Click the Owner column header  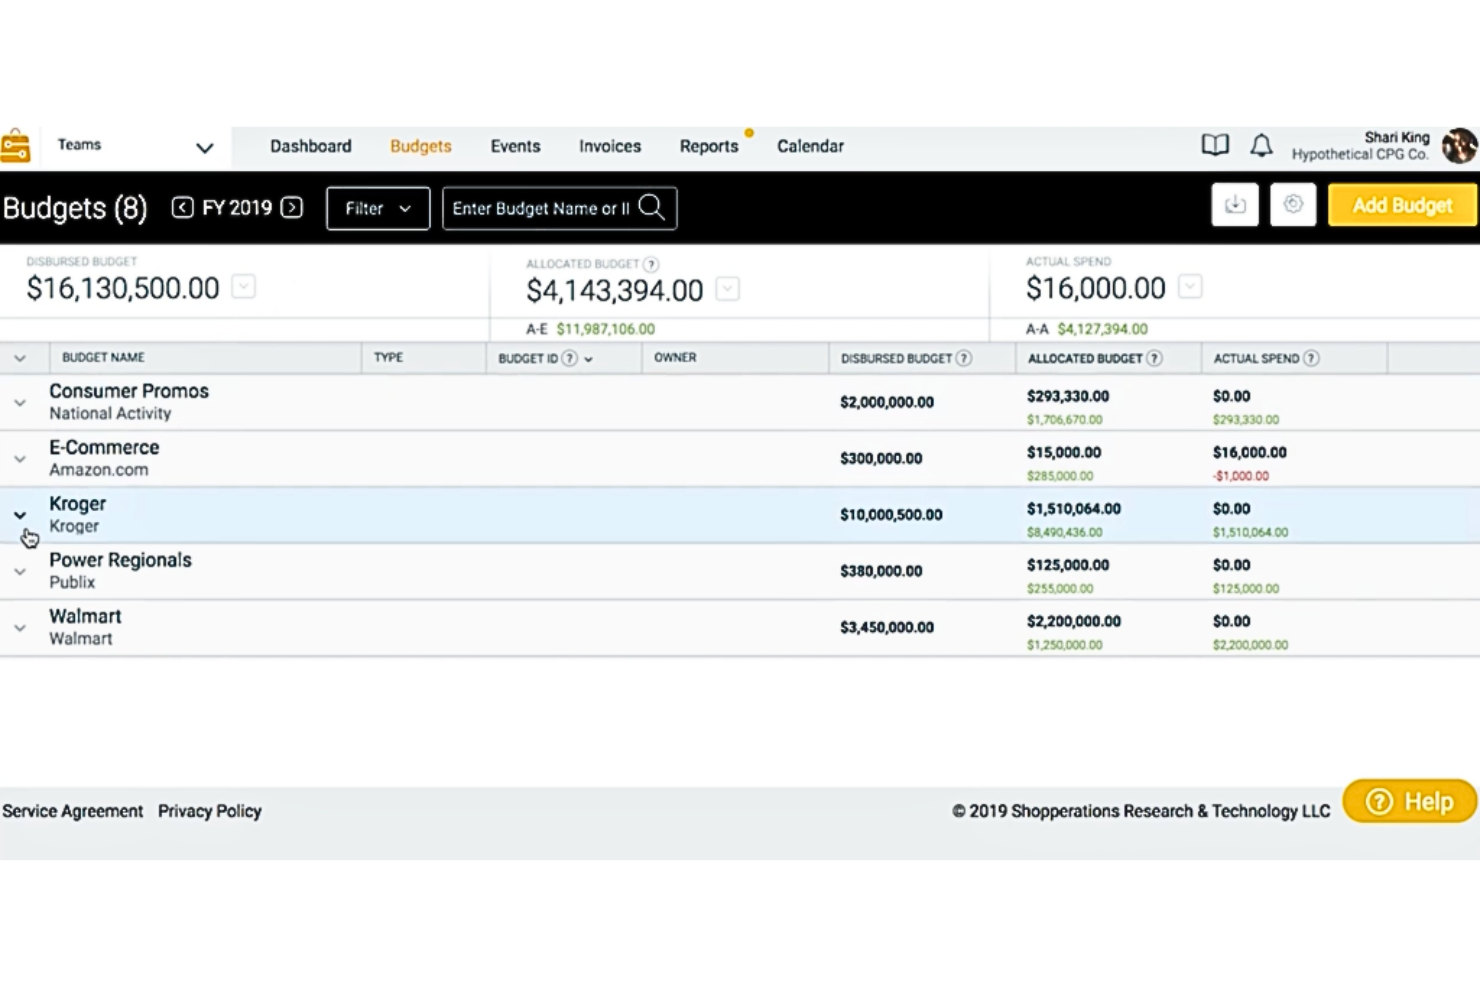coord(675,357)
